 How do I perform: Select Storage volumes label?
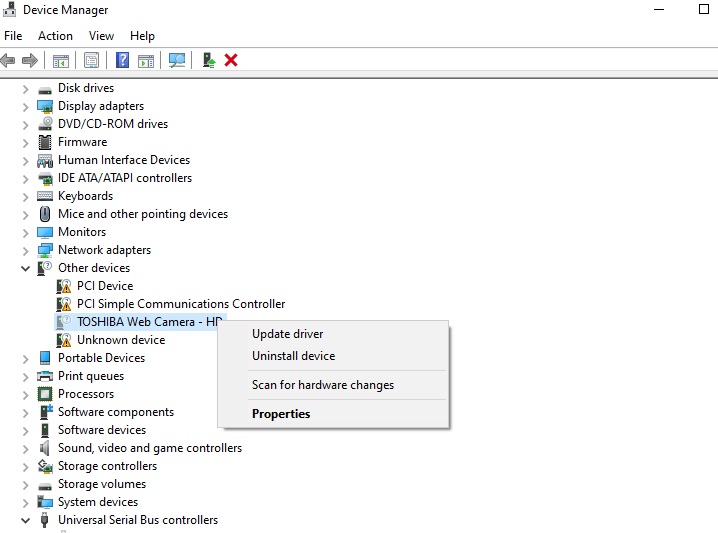tap(102, 484)
